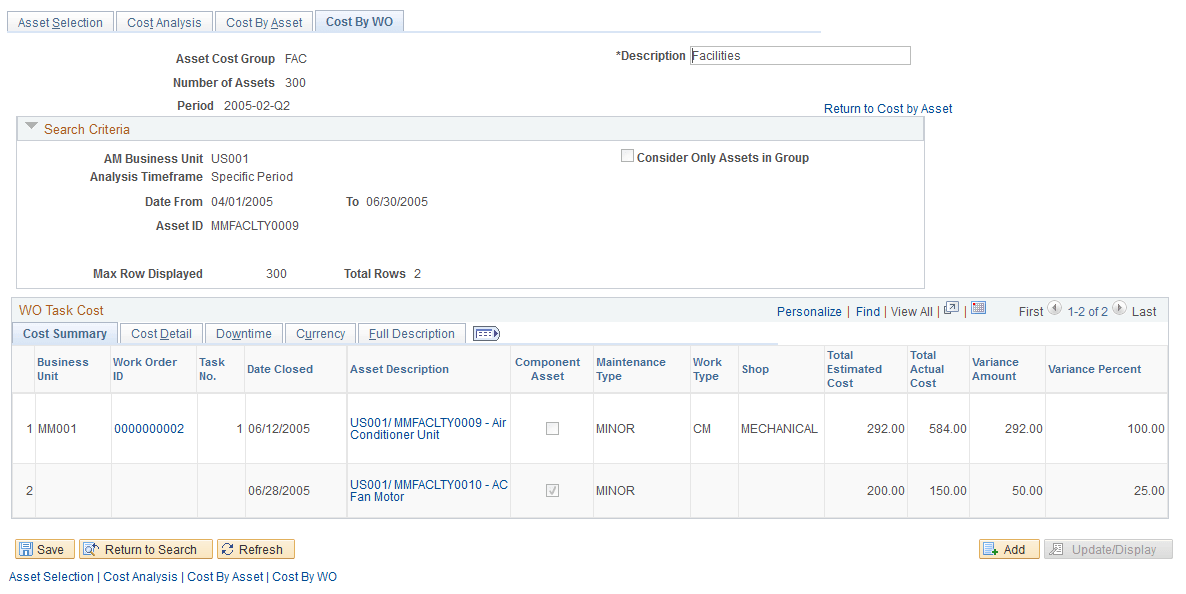
Task: Open asset link US001/ MMFACLTY0010 - AC Fan Motor
Action: [429, 490]
